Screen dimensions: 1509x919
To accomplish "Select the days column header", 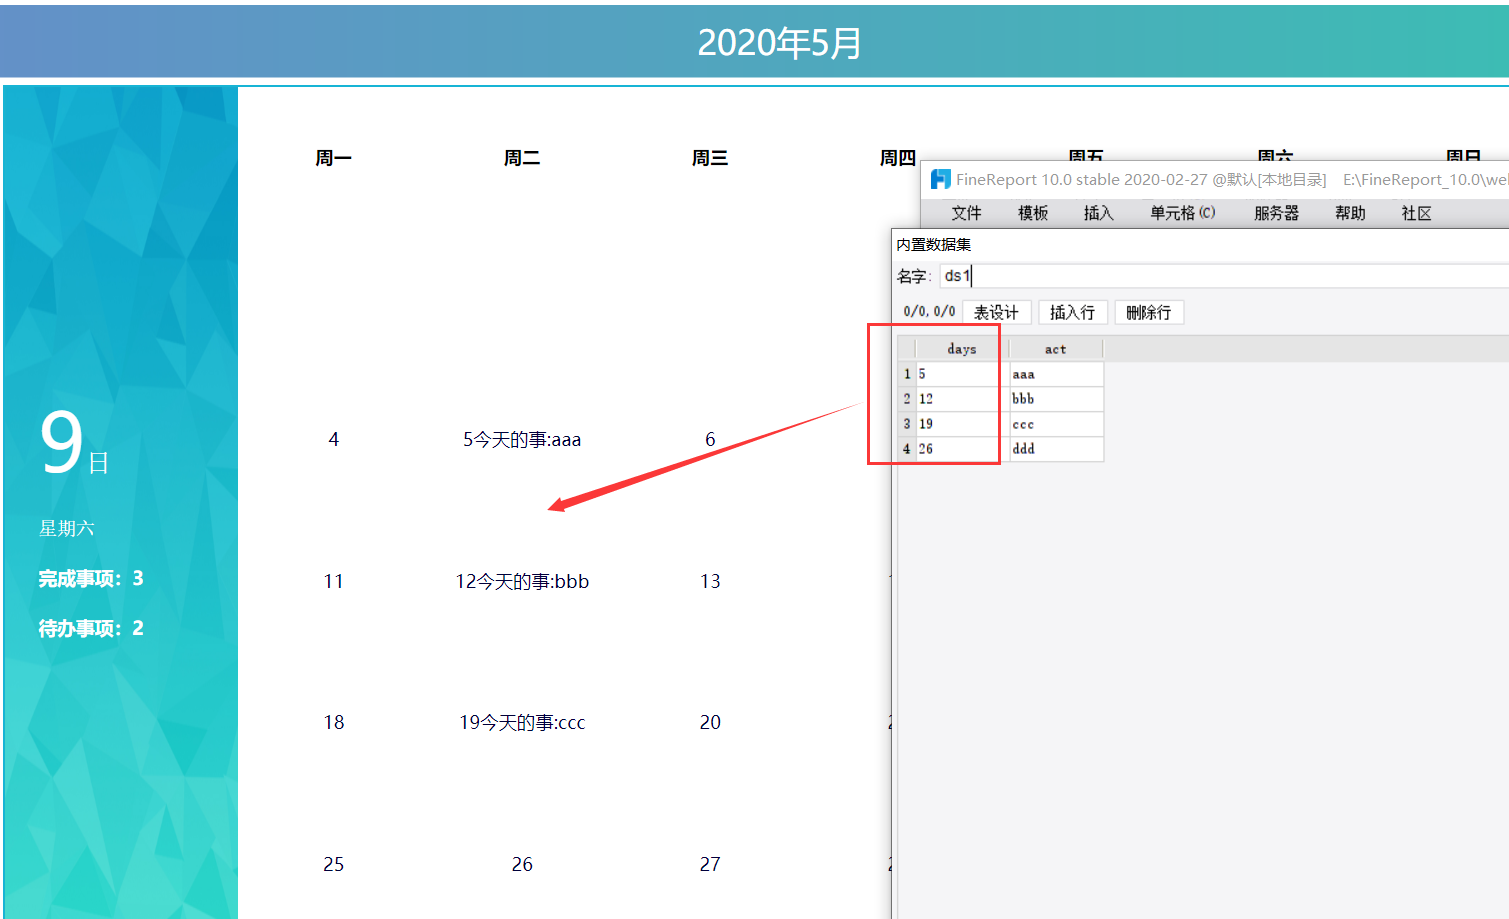I will 962,349.
